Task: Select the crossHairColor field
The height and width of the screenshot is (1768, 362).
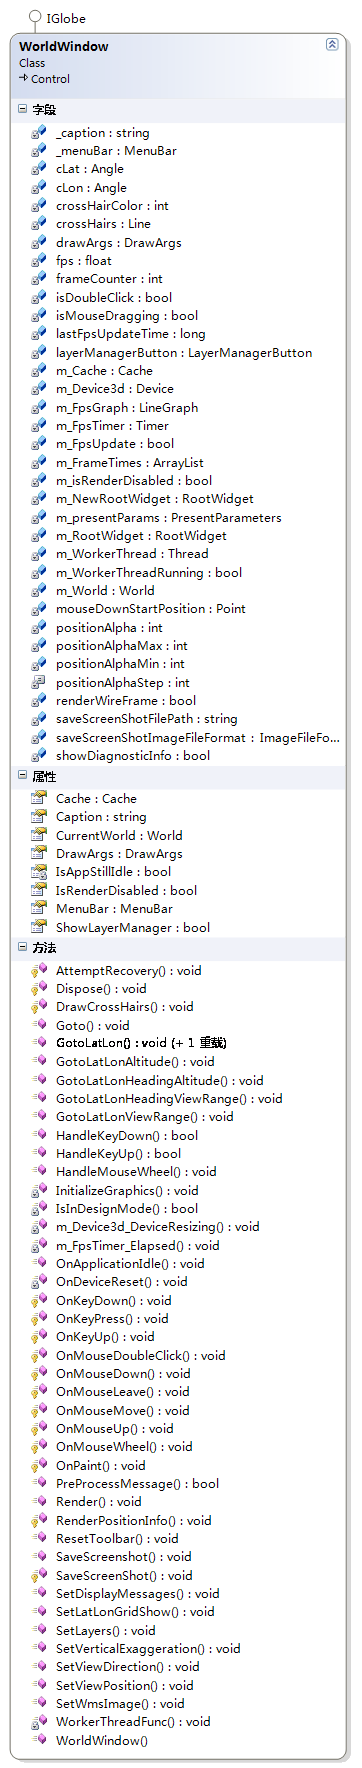Action: (112, 206)
